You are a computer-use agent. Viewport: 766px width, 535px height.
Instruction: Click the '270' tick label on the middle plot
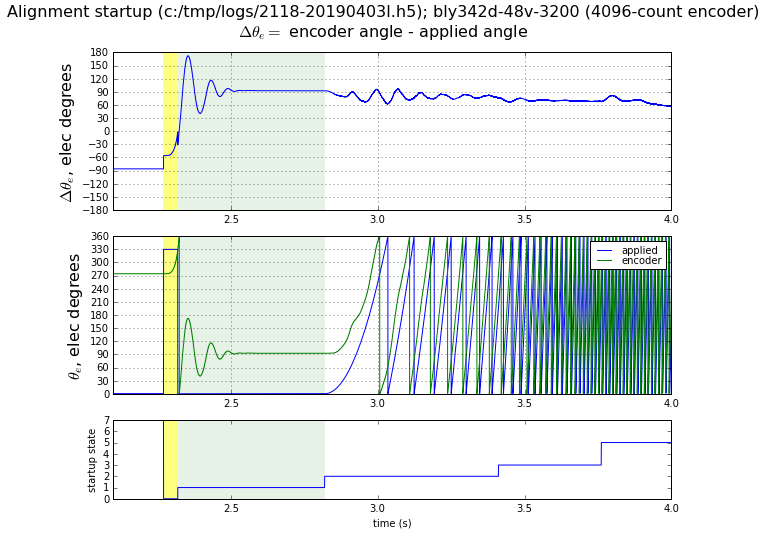click(x=99, y=276)
